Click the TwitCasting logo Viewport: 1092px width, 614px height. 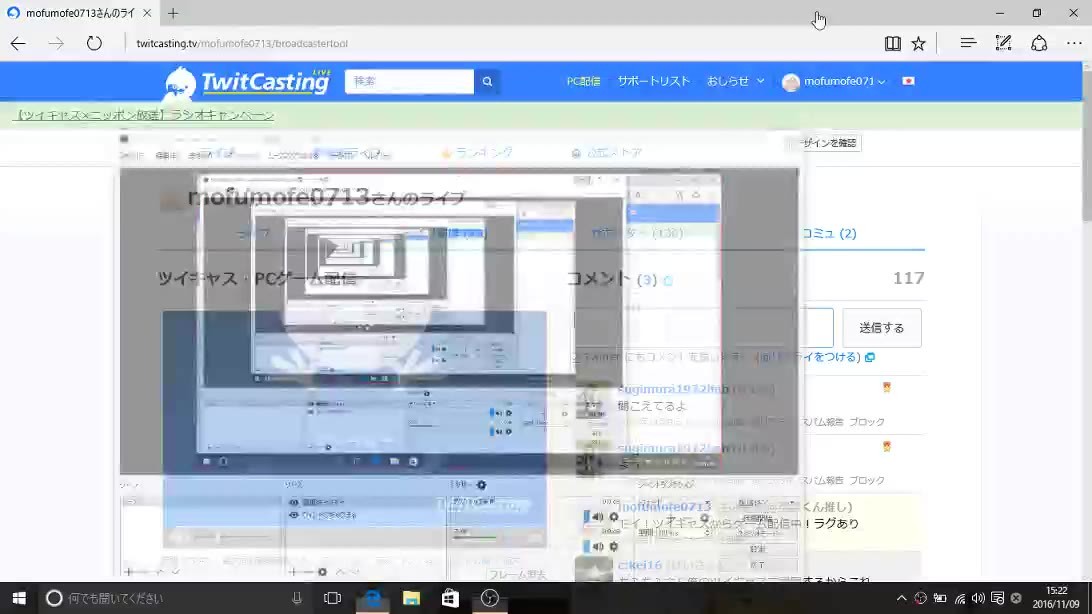pos(247,82)
